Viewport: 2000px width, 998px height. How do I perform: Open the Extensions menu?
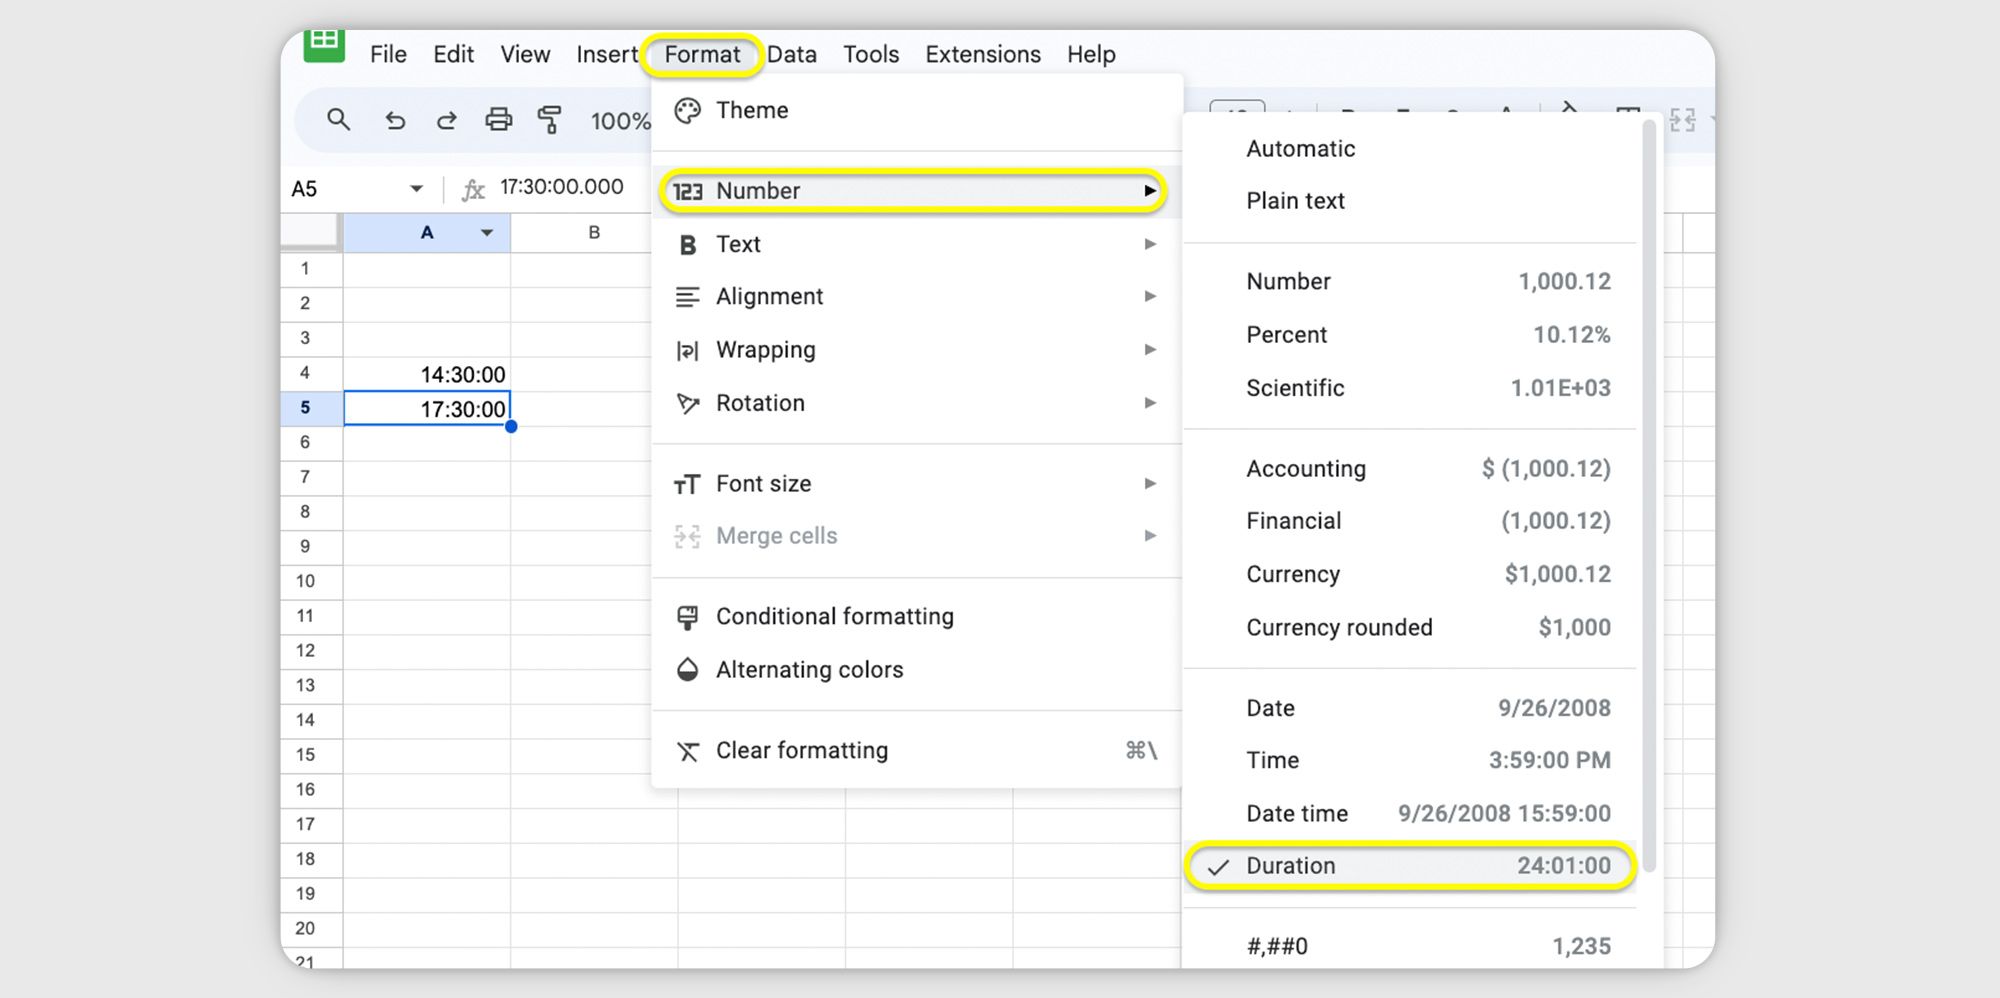(x=982, y=54)
